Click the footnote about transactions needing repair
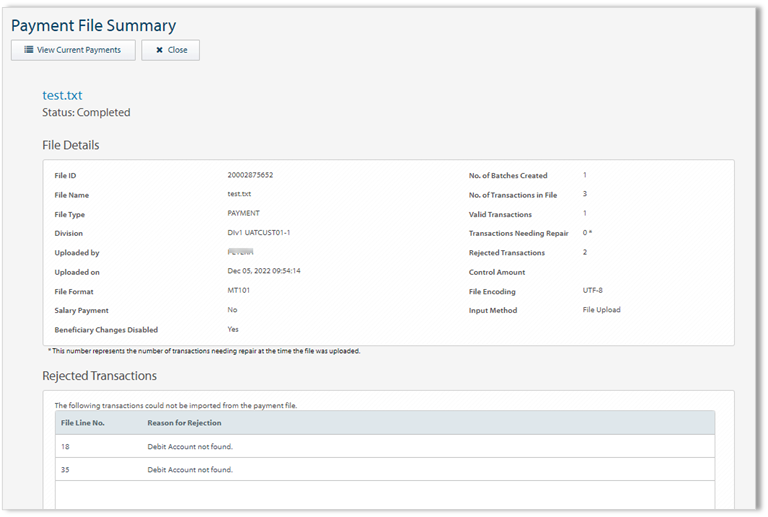The width and height of the screenshot is (768, 517). tap(204, 351)
